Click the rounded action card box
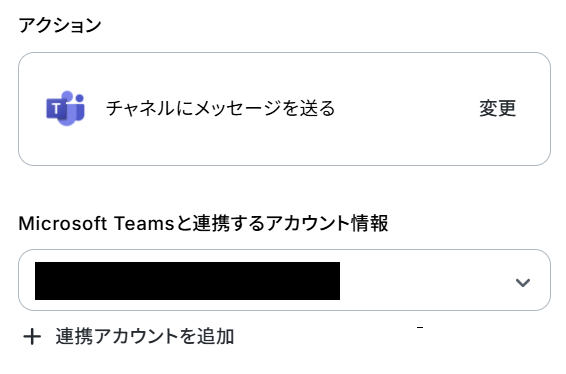This screenshot has width=566, height=374. coord(284,109)
